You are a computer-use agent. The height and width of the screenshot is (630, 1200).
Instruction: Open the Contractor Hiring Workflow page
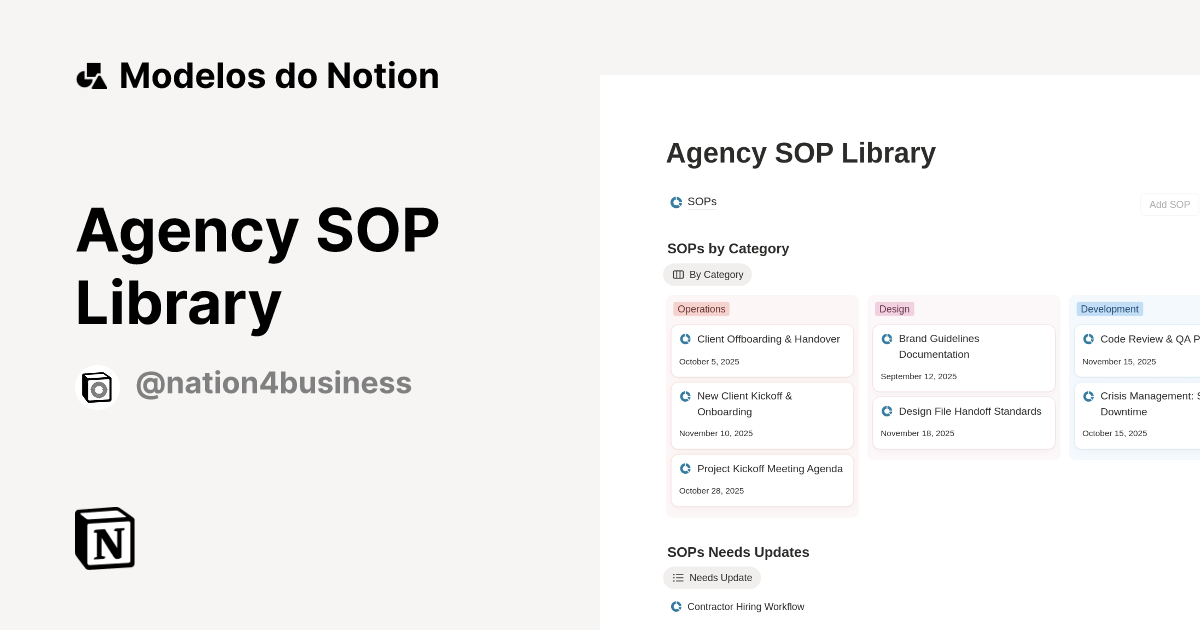(x=746, y=606)
